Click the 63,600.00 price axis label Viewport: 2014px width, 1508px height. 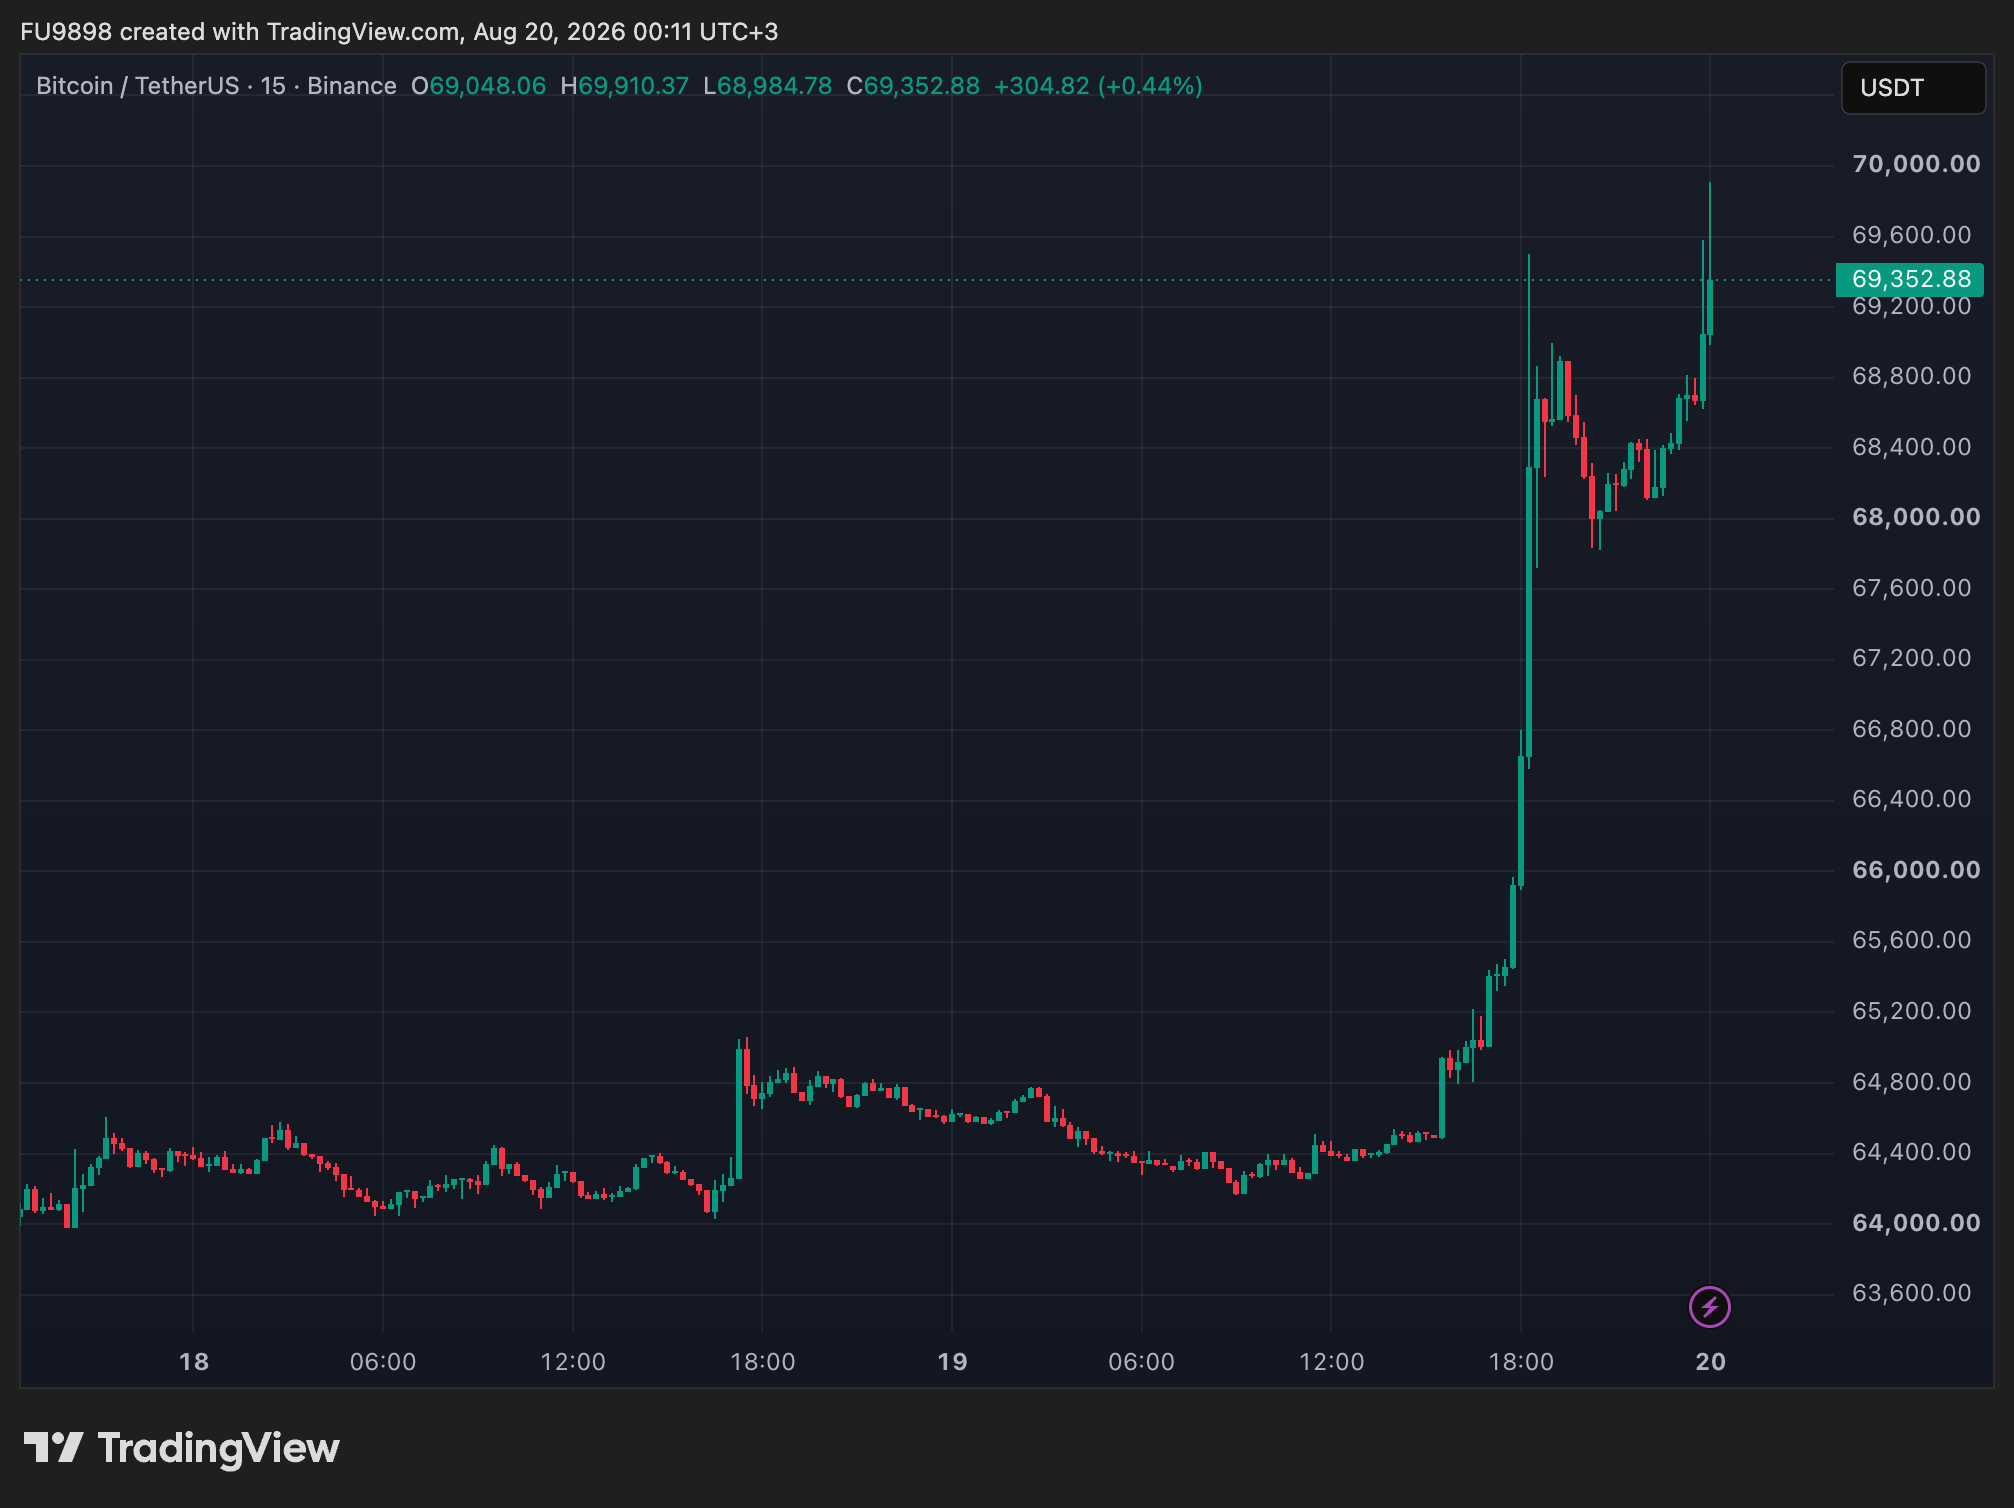(1912, 1293)
